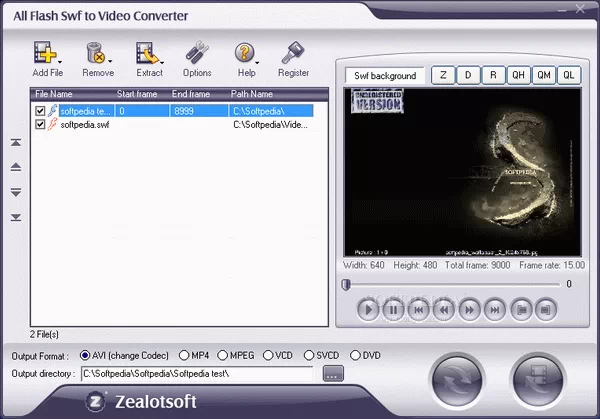Set start frame marker button
Viewport: 600px width, 419px height.
pos(522,310)
